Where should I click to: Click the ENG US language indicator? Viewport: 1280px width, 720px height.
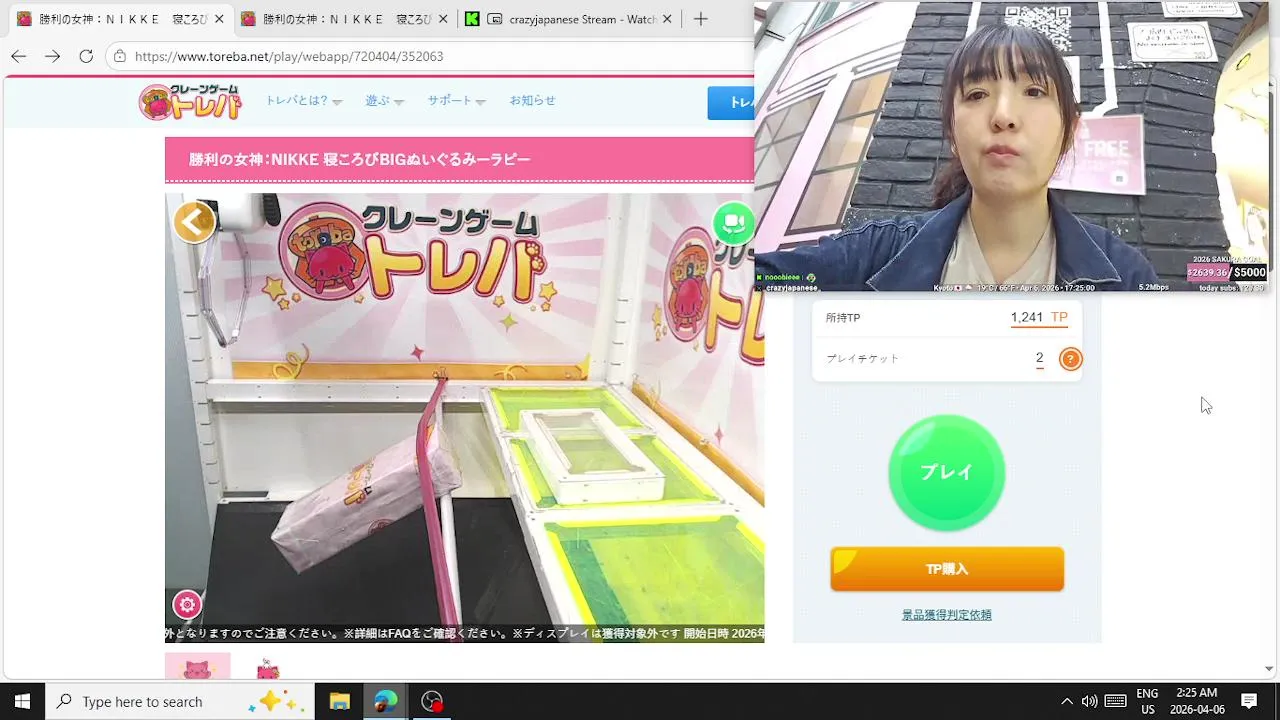tap(1147, 701)
